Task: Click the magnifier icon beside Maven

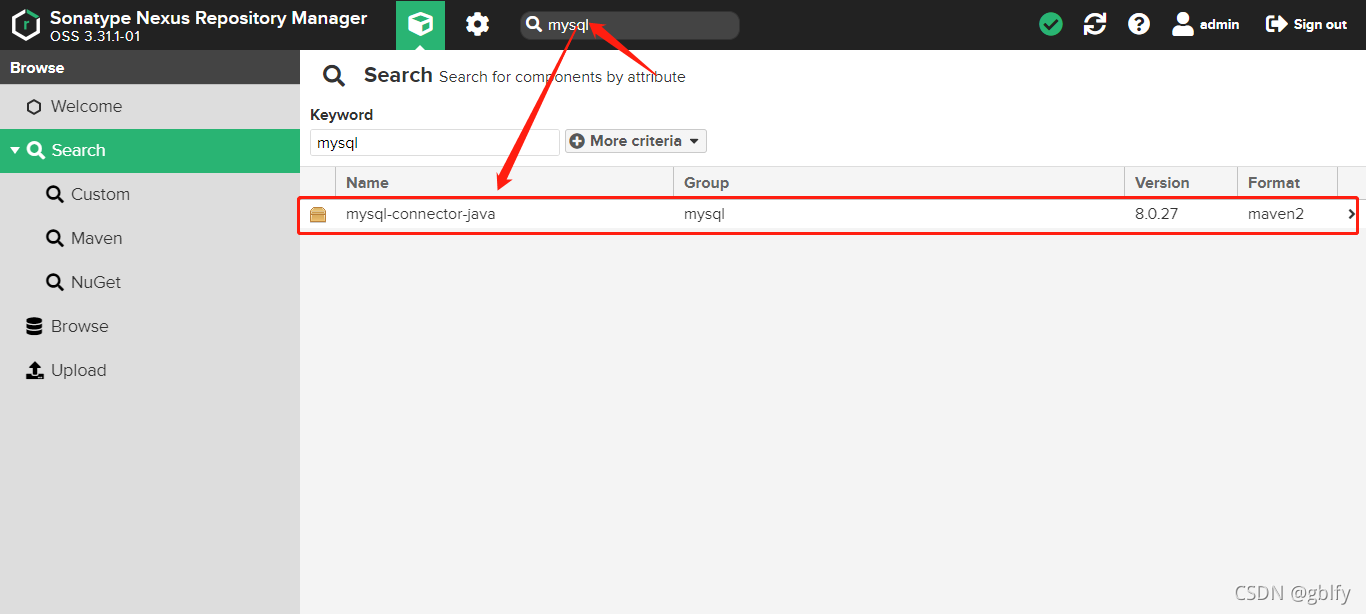Action: (55, 238)
